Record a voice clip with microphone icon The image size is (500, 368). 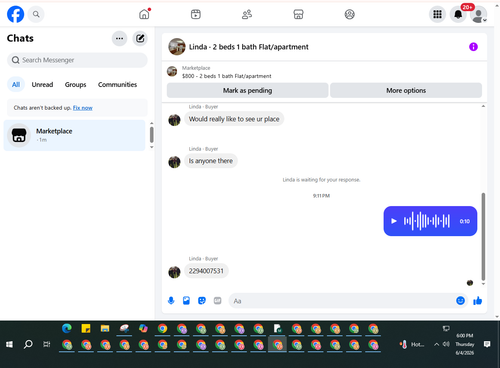[171, 301]
